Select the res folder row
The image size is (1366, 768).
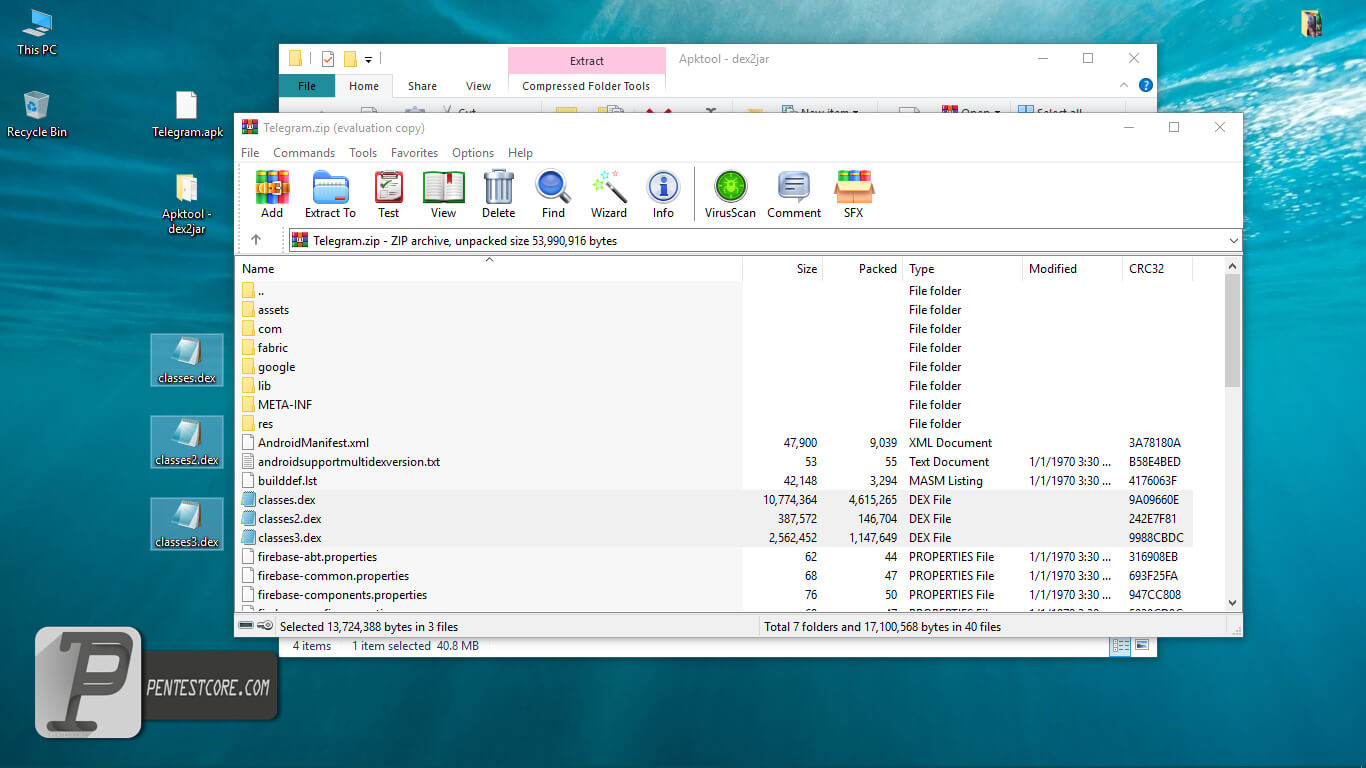pyautogui.click(x=714, y=424)
